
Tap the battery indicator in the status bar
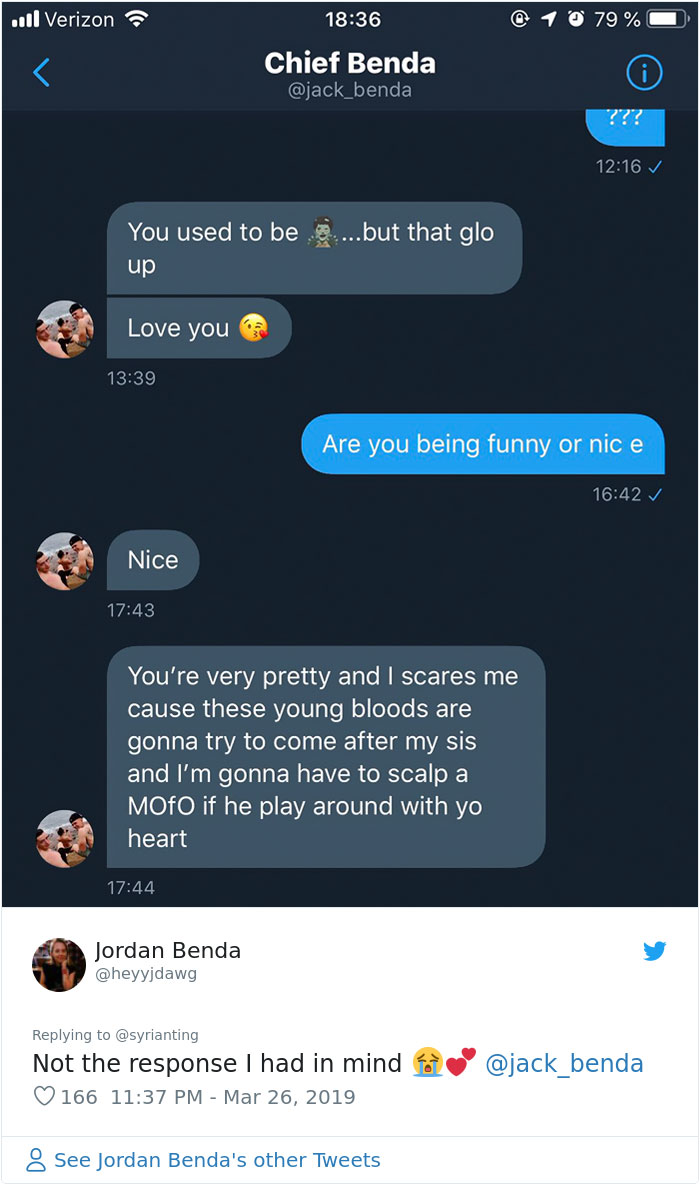[666, 16]
